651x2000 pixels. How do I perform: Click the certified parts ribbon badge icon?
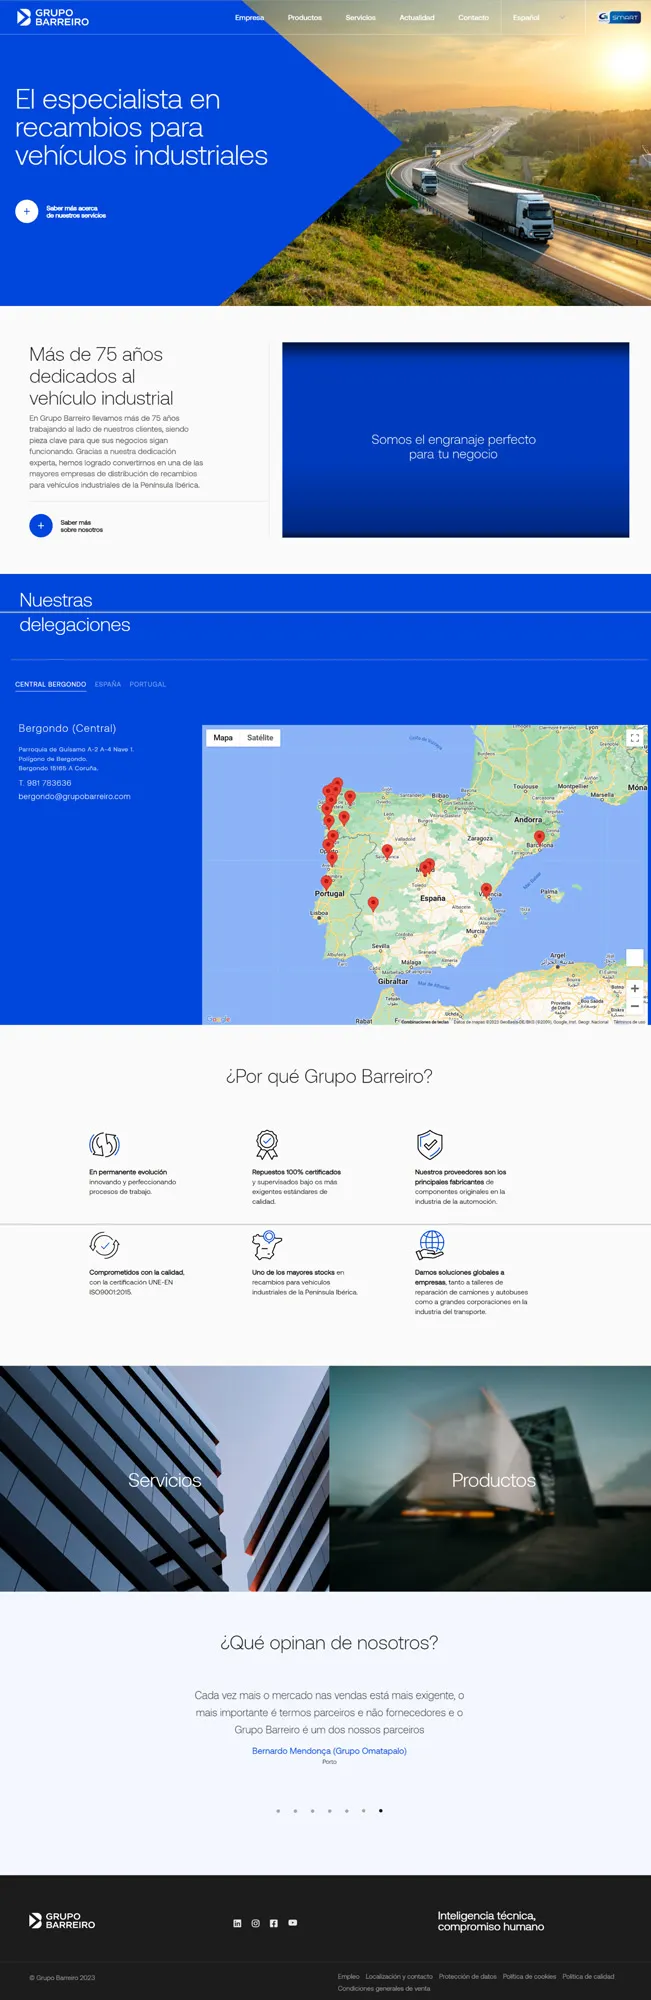tap(267, 1144)
